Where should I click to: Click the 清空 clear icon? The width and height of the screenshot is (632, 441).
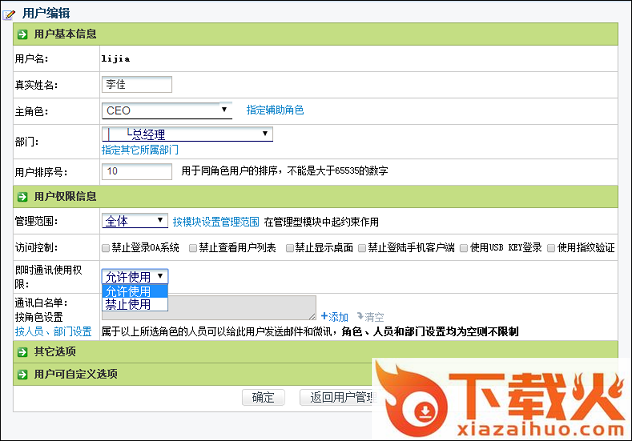click(x=357, y=316)
